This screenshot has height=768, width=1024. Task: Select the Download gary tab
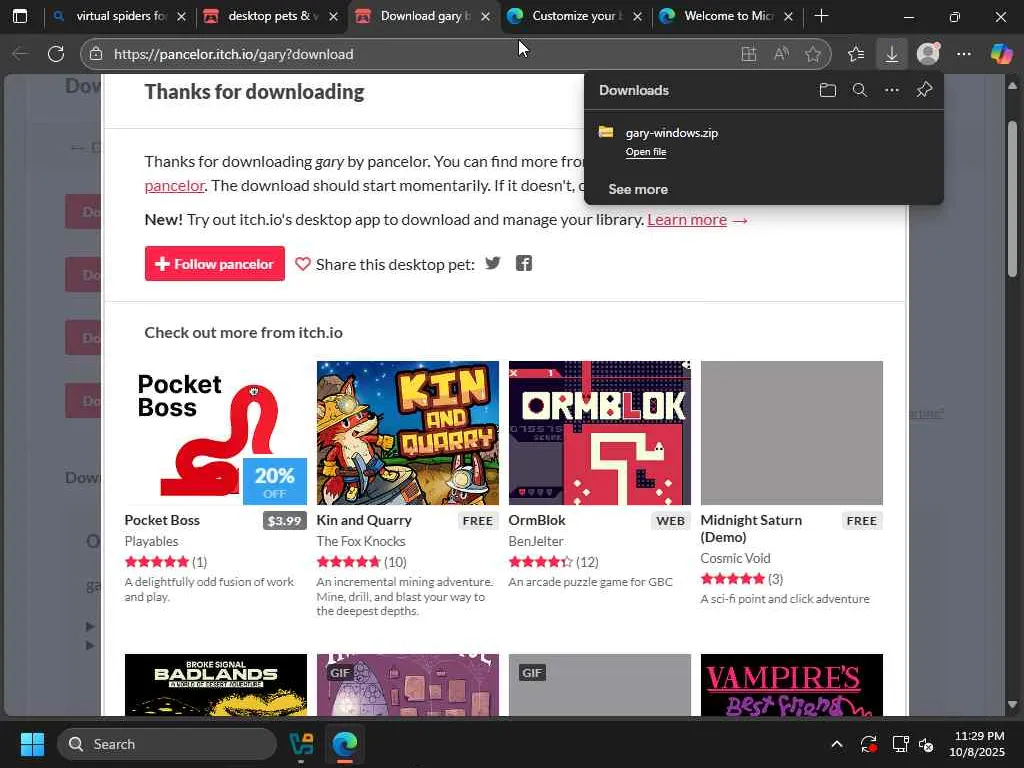[x=423, y=16]
